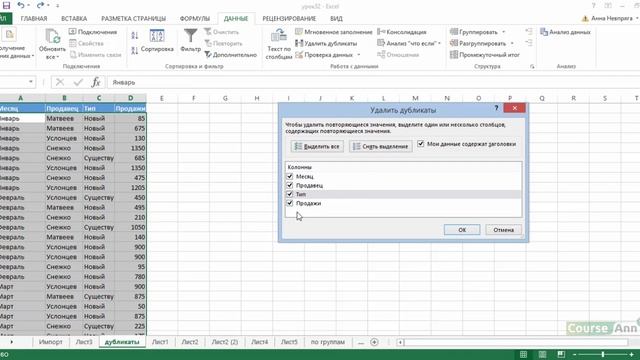Confirm the dialog with OK
Viewport: 640px width, 360px height.
tap(462, 230)
